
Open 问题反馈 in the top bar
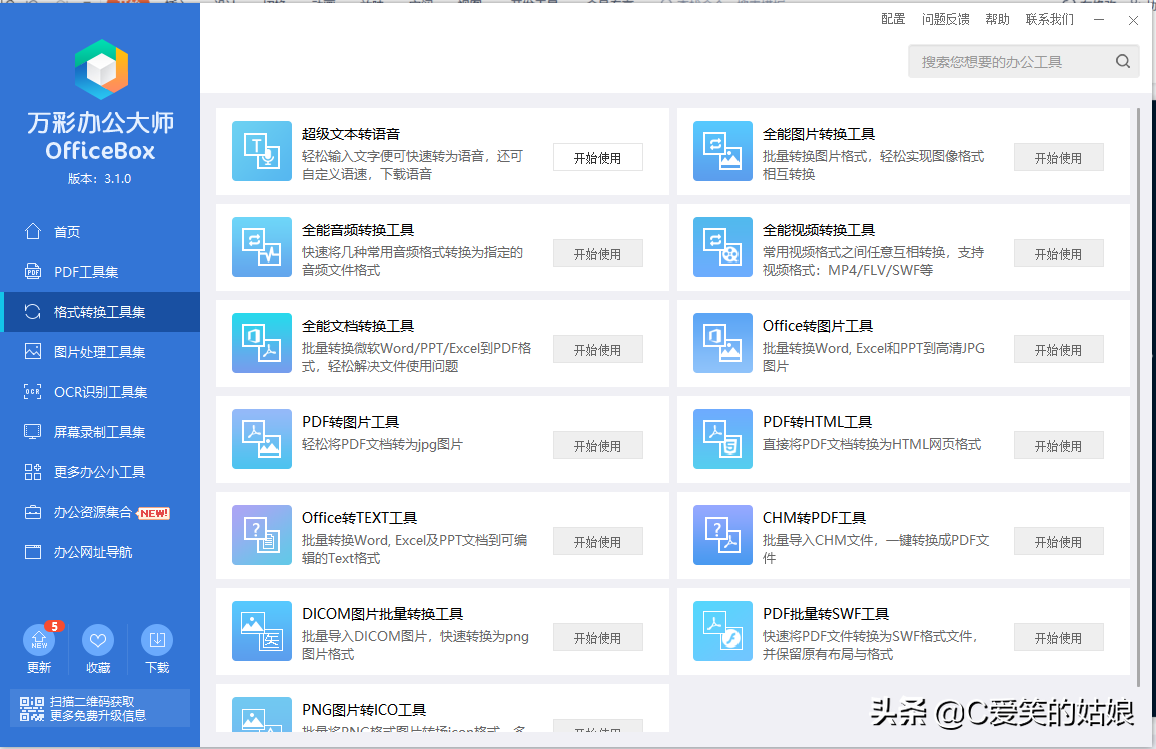pyautogui.click(x=946, y=19)
